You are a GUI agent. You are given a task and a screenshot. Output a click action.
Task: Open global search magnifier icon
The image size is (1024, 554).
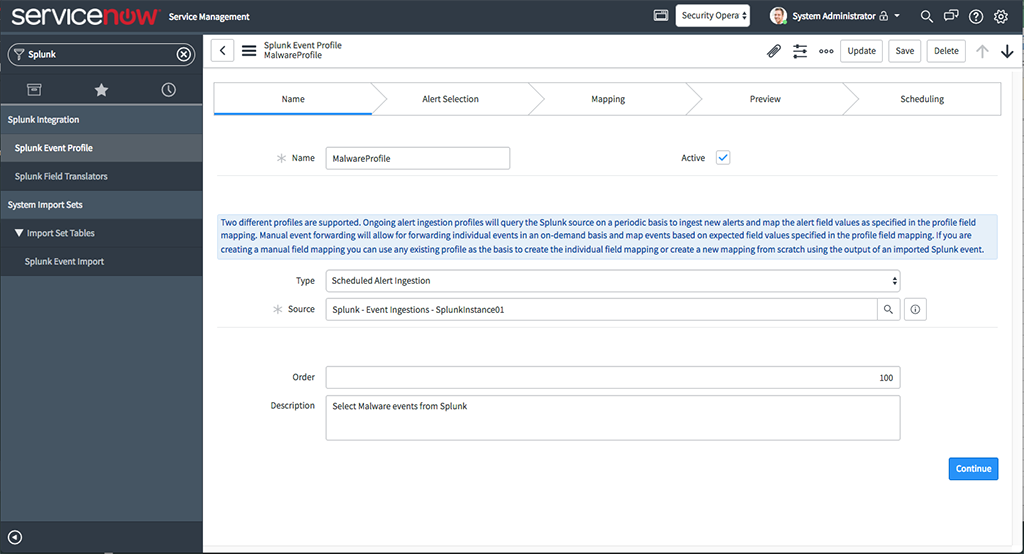click(x=926, y=16)
